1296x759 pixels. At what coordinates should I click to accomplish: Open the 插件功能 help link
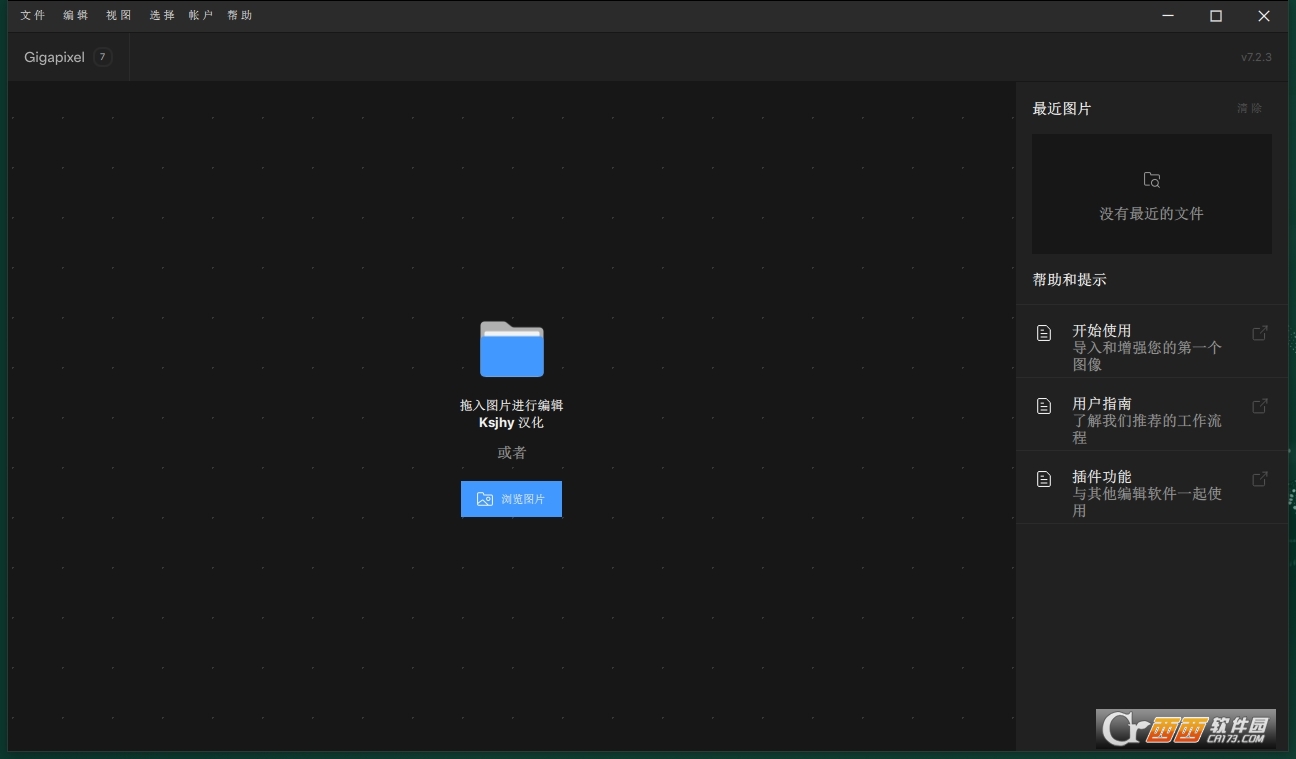coord(1152,487)
